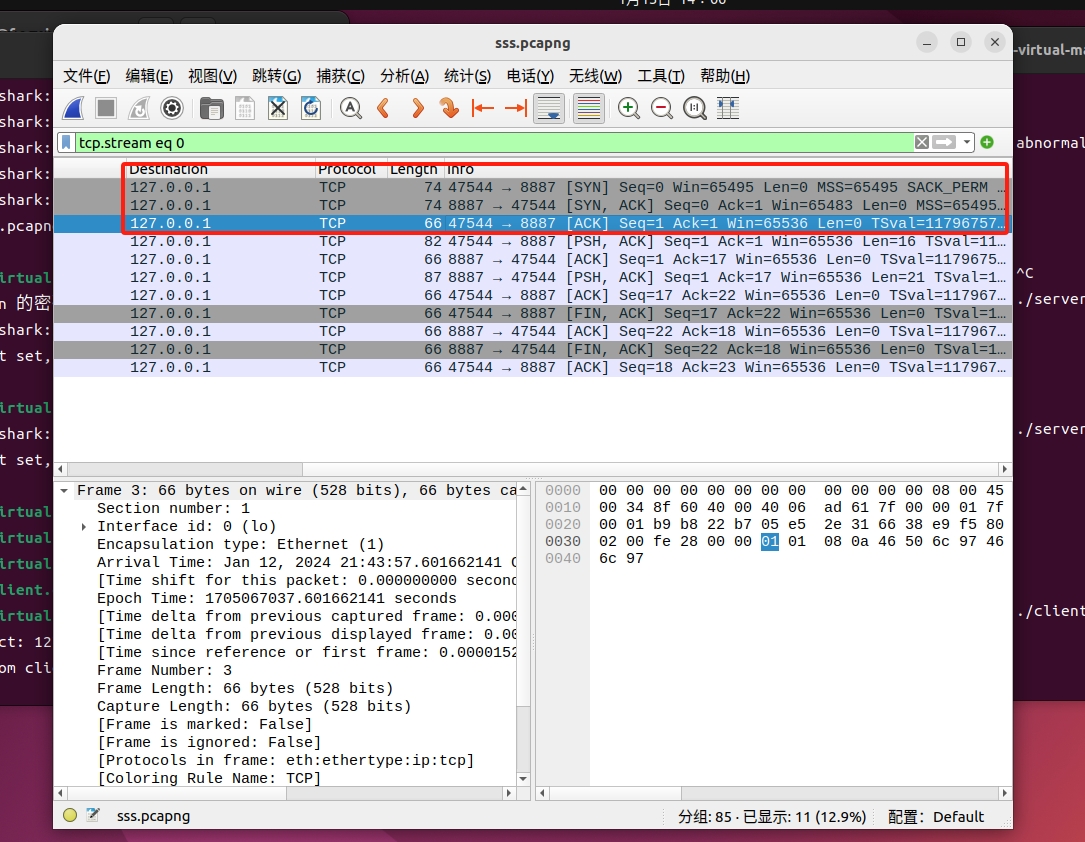1085x842 pixels.
Task: Click the 配置: Default profile label
Action: [x=936, y=817]
